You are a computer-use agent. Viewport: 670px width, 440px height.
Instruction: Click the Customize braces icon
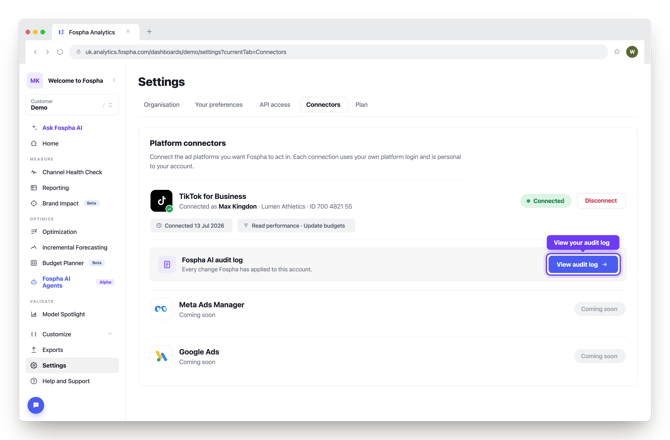click(x=34, y=334)
